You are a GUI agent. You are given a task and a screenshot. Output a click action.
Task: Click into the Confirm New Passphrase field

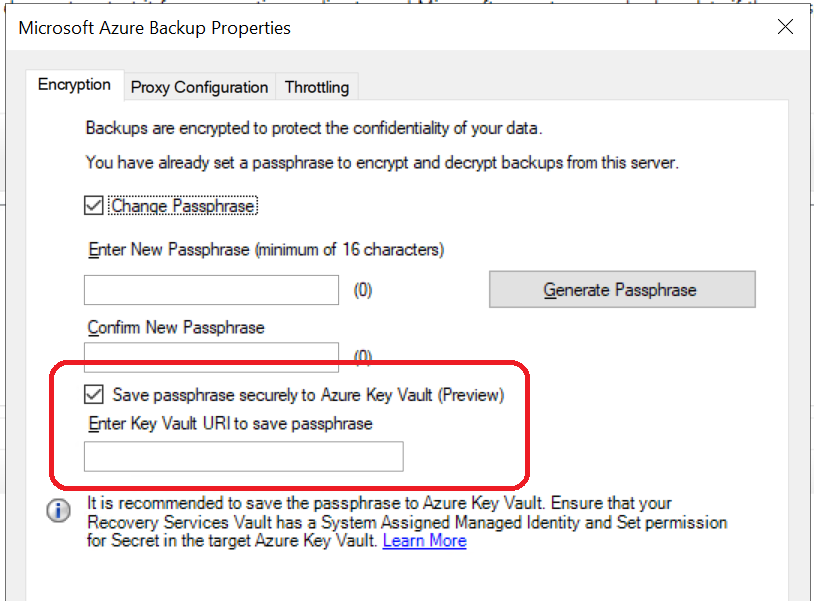[211, 357]
